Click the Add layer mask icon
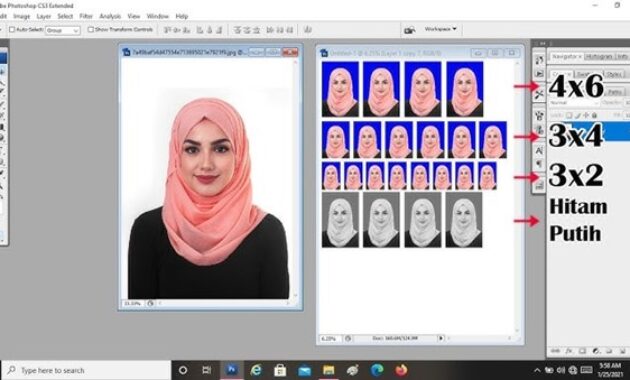This screenshot has height=380, width=630. click(x=582, y=351)
